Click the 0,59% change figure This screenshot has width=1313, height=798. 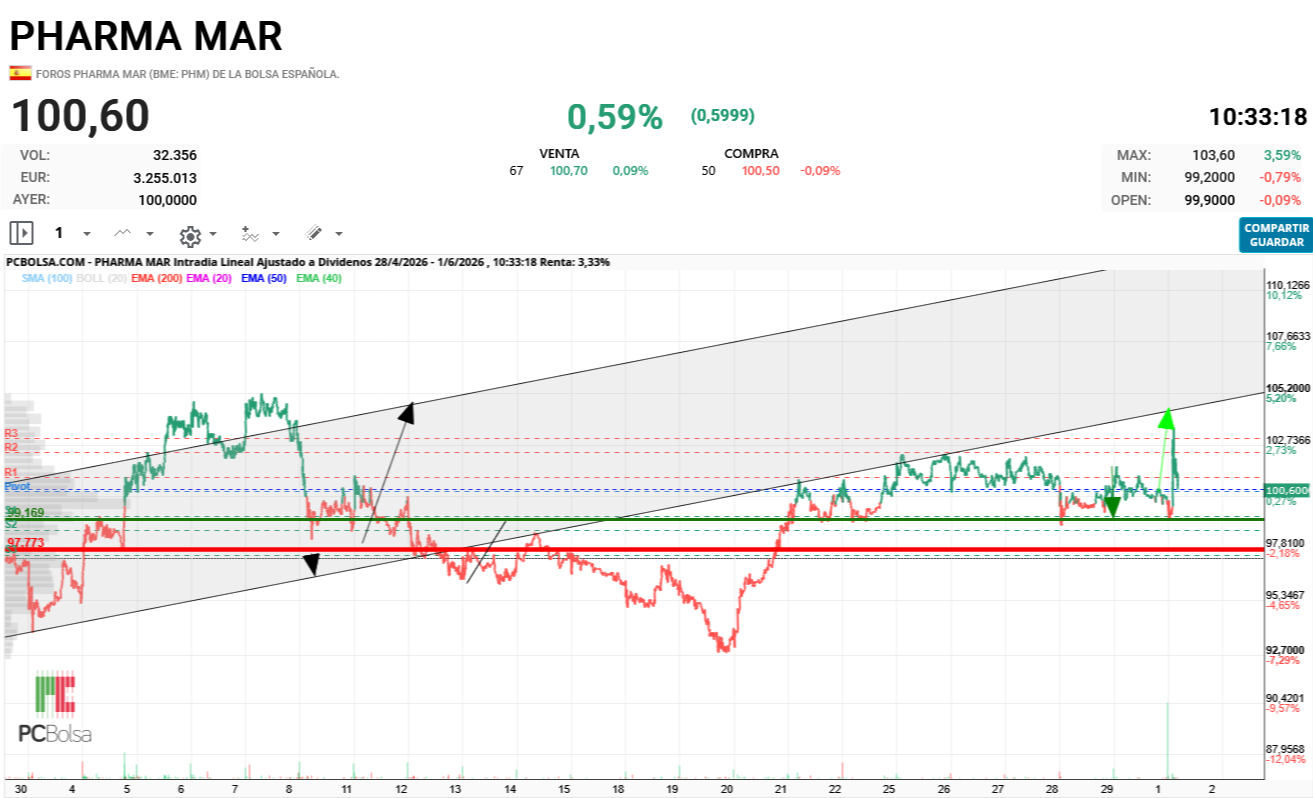click(x=615, y=117)
